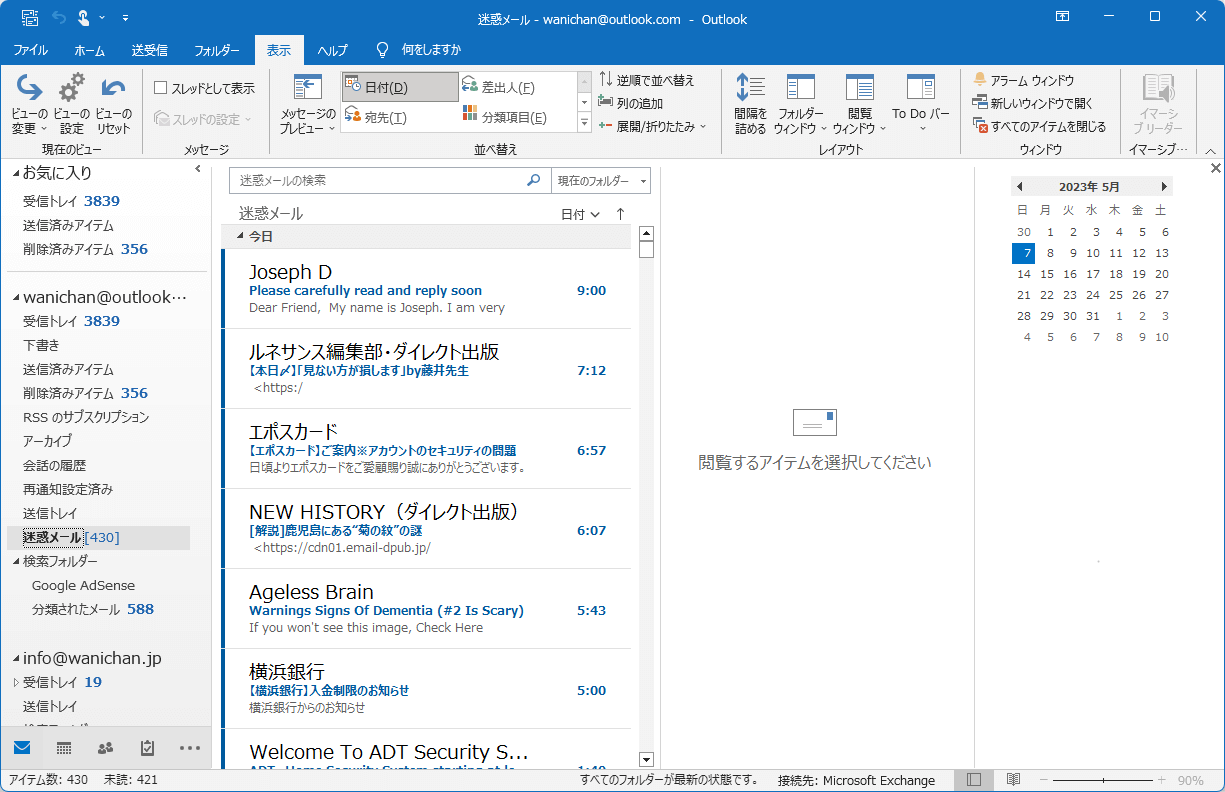Screen dimensions: 1225x792
Task: Arrange by To (宛先) in gallery
Action: 400,117
